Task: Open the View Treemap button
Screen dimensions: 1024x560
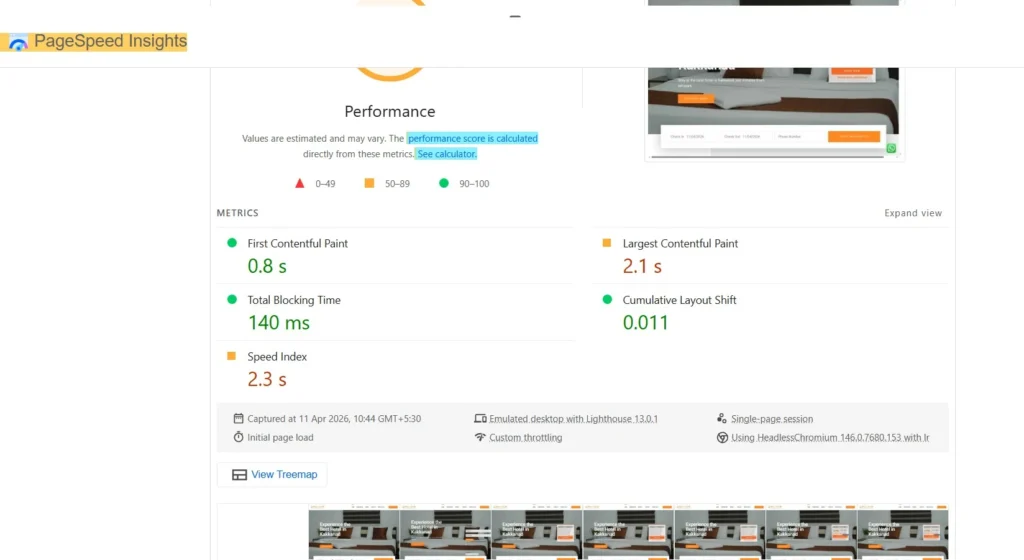Action: coord(273,475)
